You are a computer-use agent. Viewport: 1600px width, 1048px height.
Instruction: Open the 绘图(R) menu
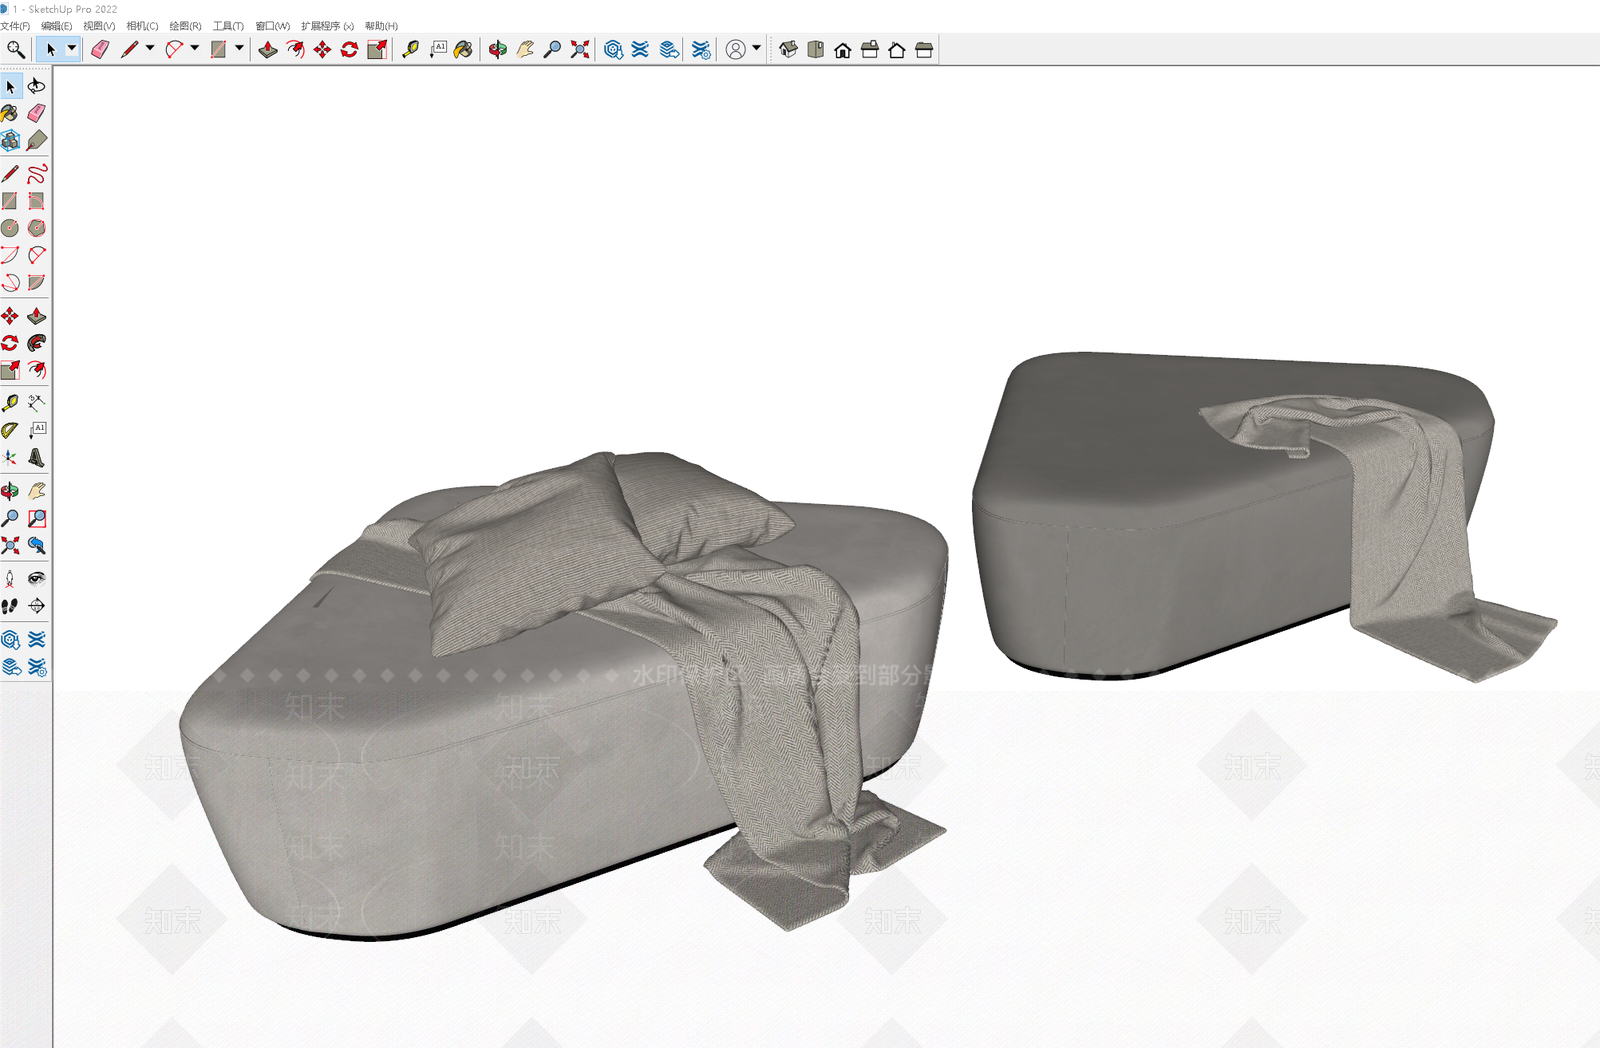(x=185, y=26)
